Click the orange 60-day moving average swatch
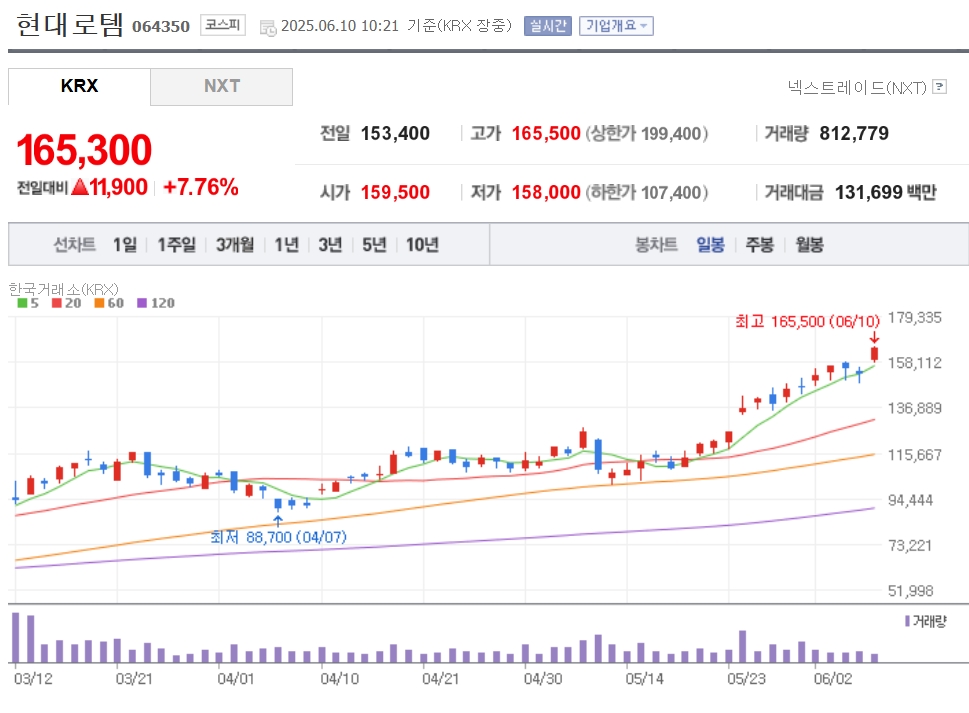 (x=99, y=303)
